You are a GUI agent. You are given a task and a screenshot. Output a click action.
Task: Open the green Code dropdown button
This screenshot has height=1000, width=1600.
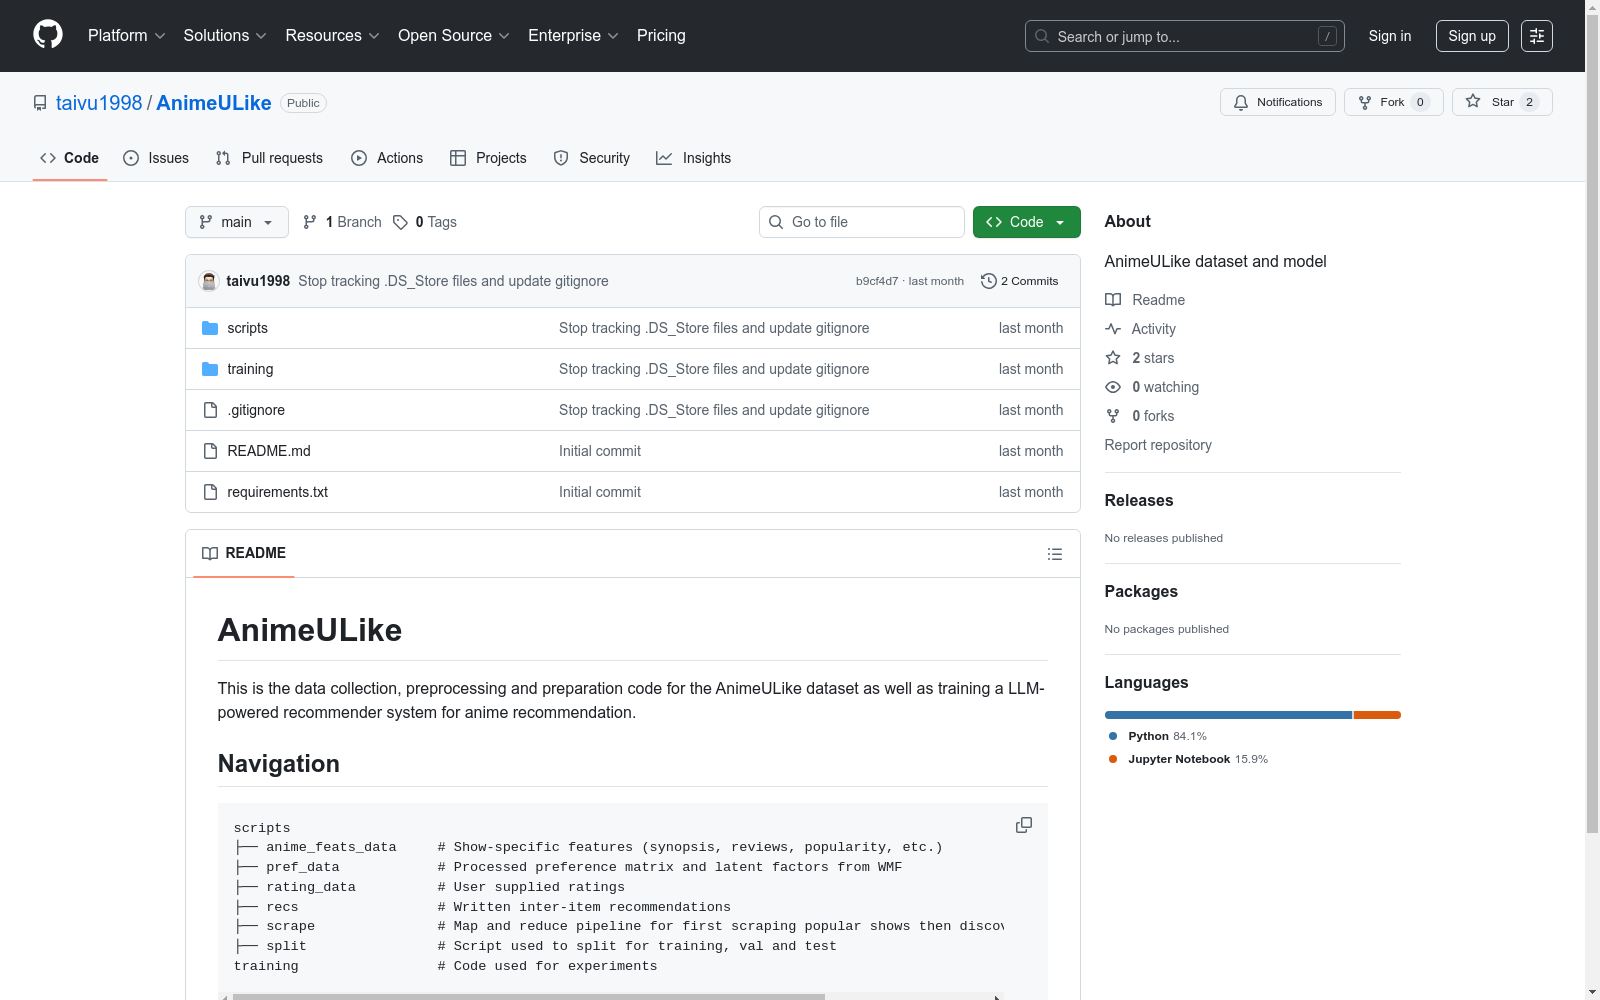1027,222
